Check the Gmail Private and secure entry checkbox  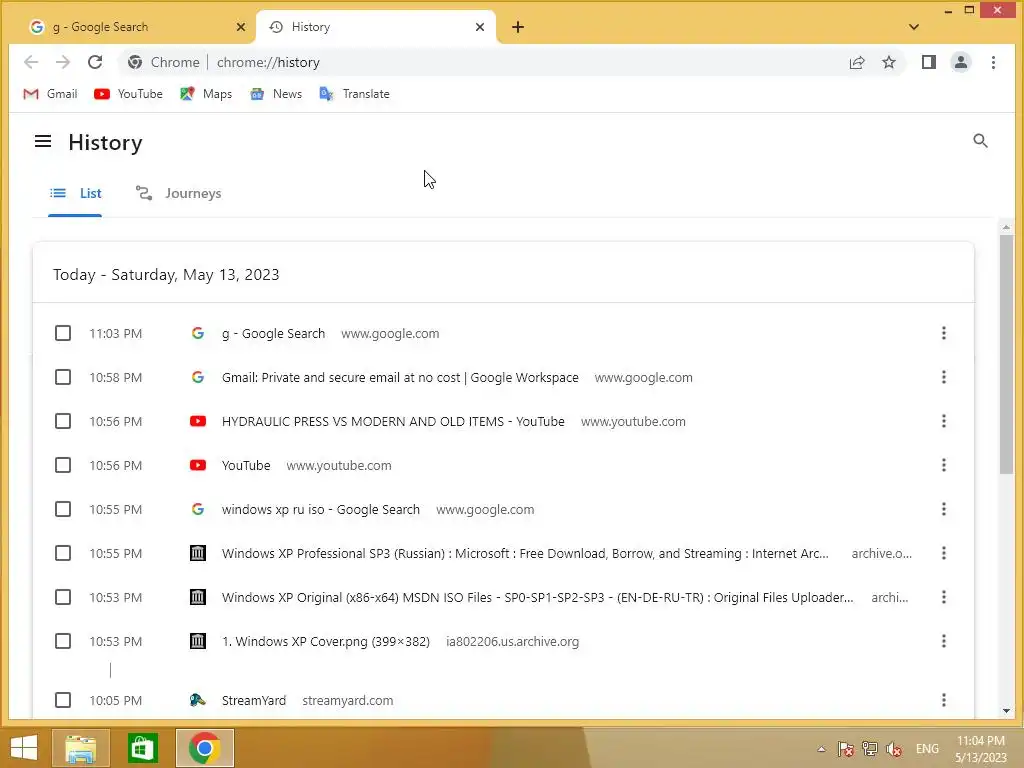63,377
